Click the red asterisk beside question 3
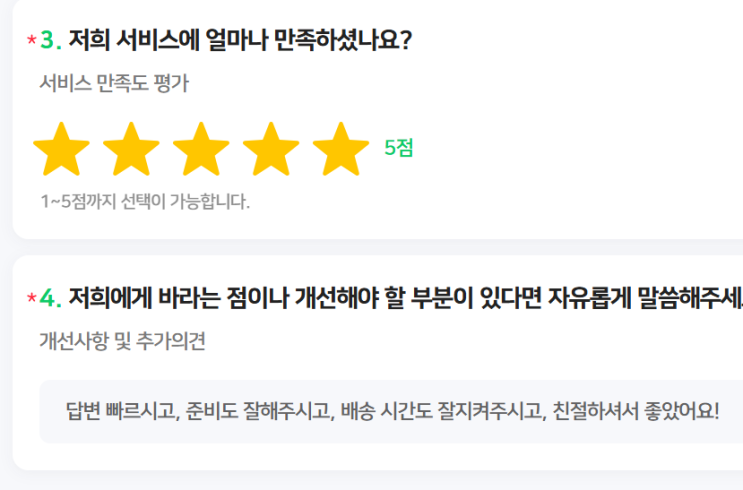Image resolution: width=743 pixels, height=490 pixels. click(31, 41)
